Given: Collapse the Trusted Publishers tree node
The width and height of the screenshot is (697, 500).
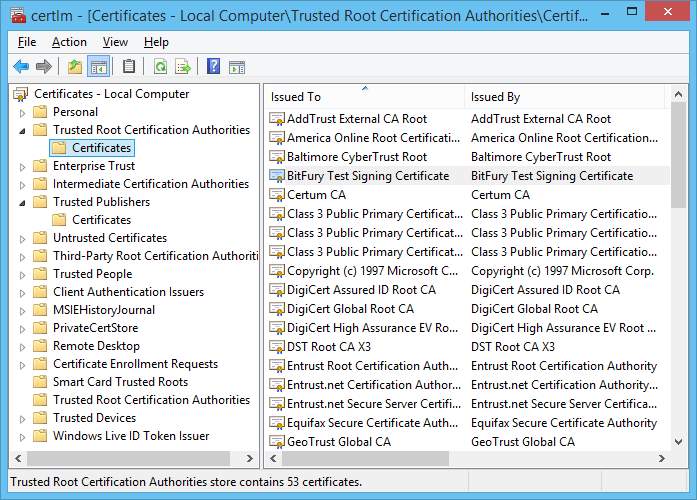Looking at the screenshot, I should [x=22, y=203].
